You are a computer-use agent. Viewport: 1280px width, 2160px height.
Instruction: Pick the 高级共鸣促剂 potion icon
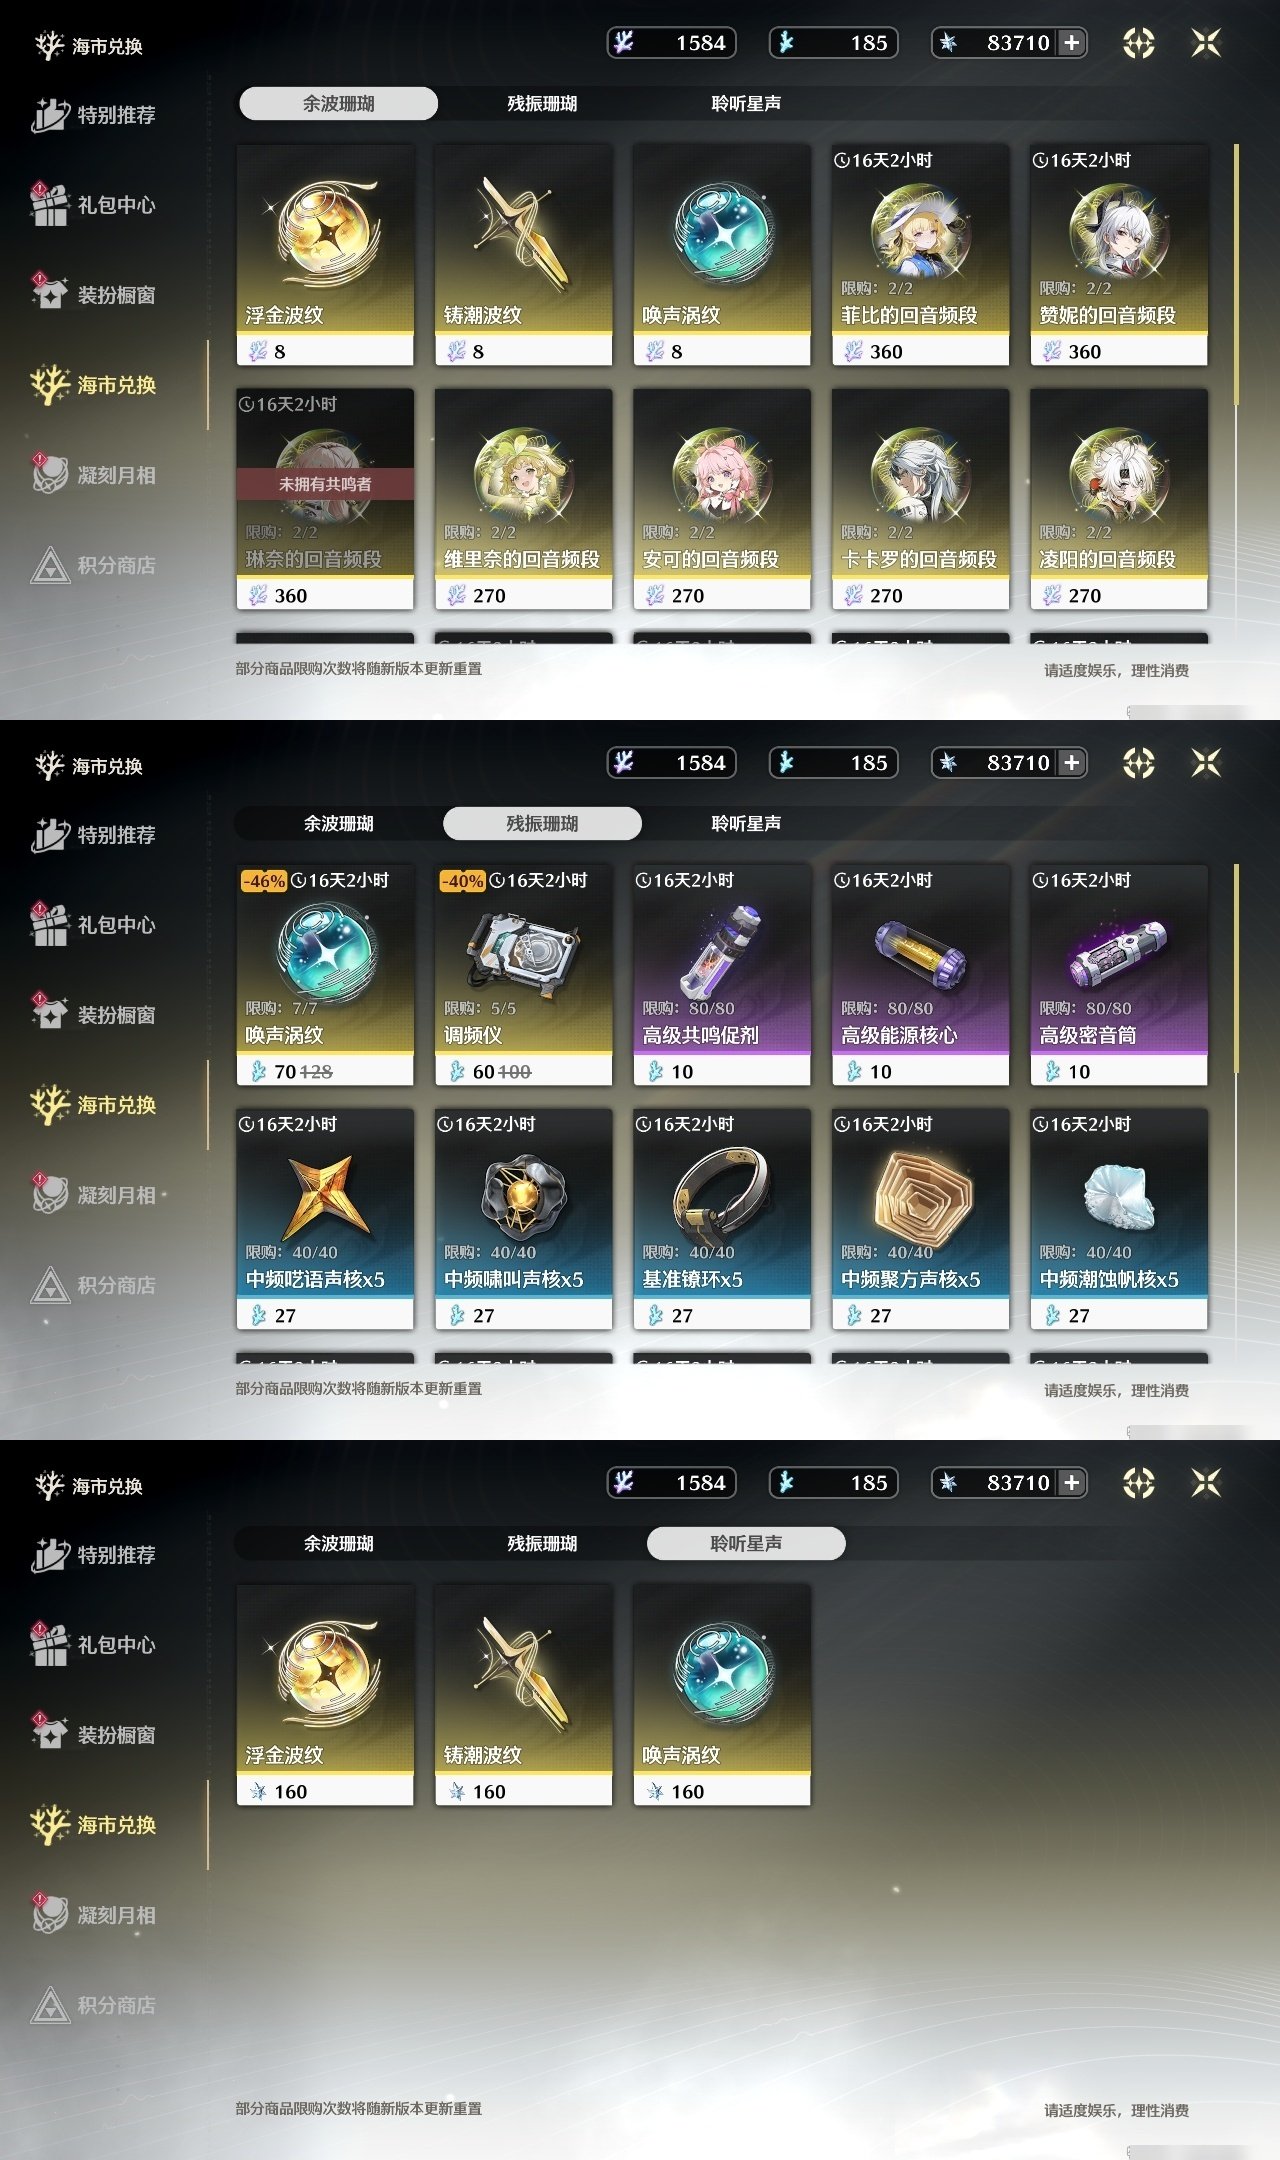[721, 951]
